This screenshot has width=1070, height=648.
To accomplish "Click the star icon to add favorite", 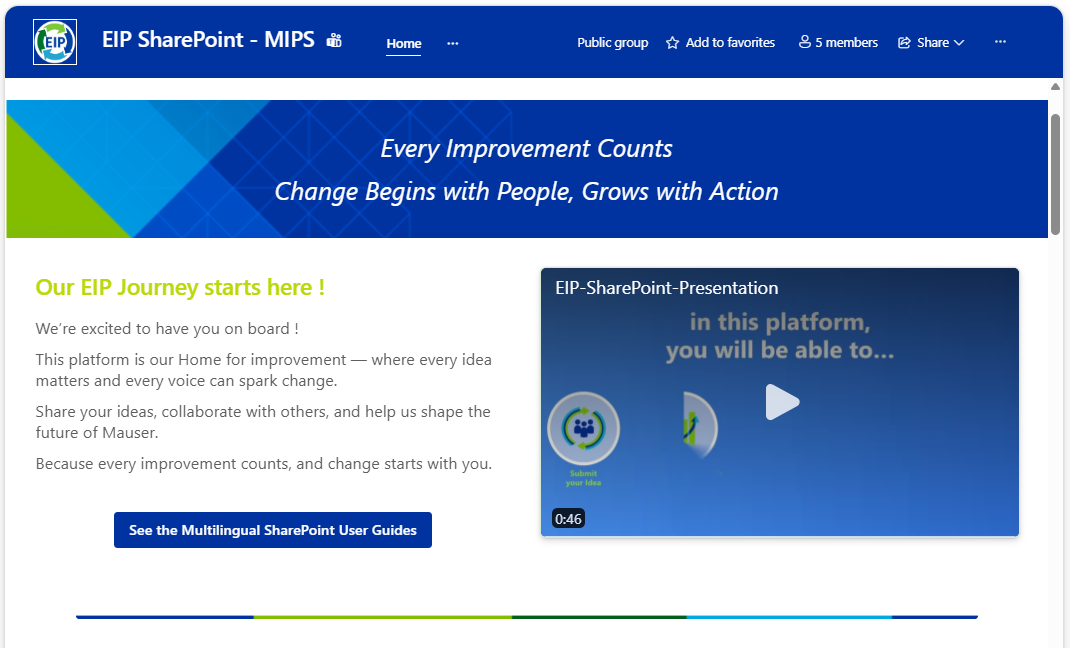I will click(672, 43).
